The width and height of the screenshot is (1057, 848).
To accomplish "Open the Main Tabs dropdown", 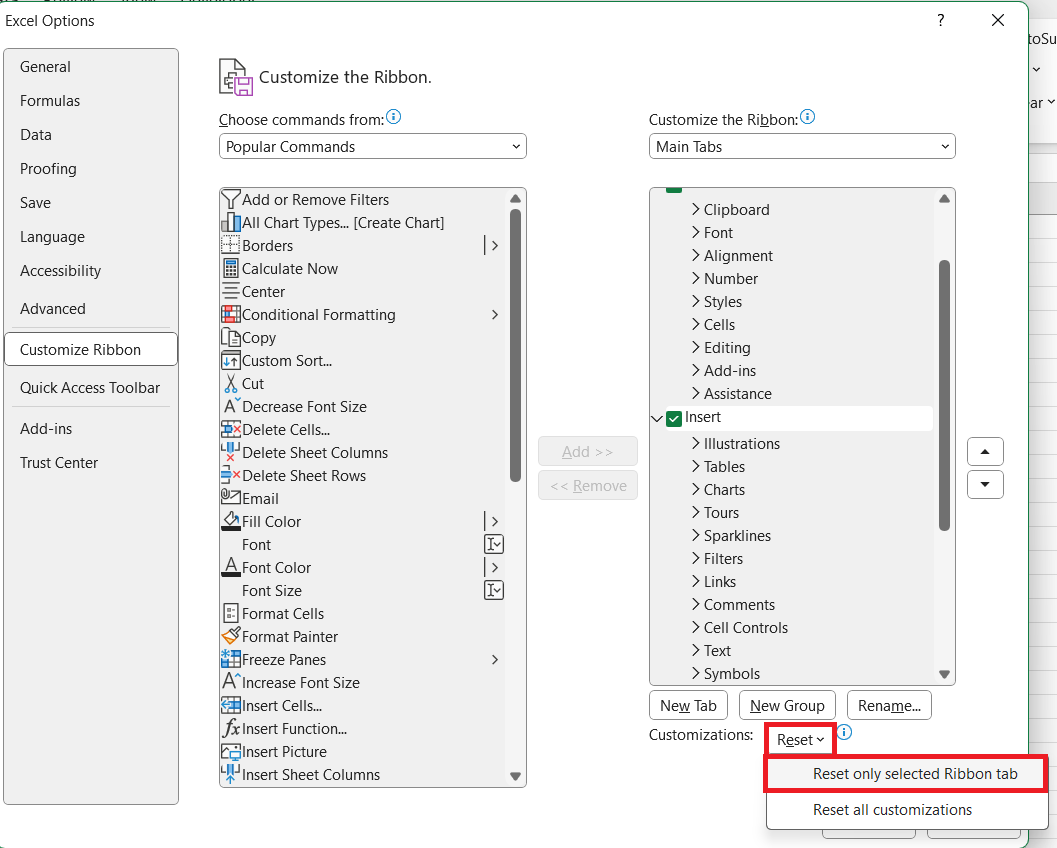I will tap(802, 146).
